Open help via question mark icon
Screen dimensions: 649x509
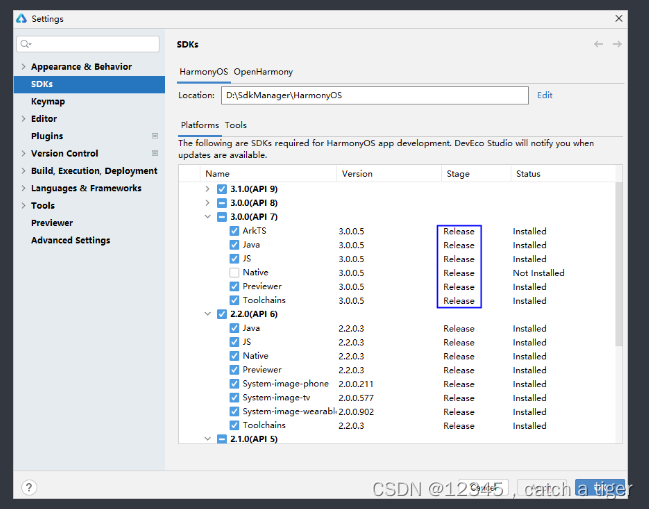pos(29,487)
